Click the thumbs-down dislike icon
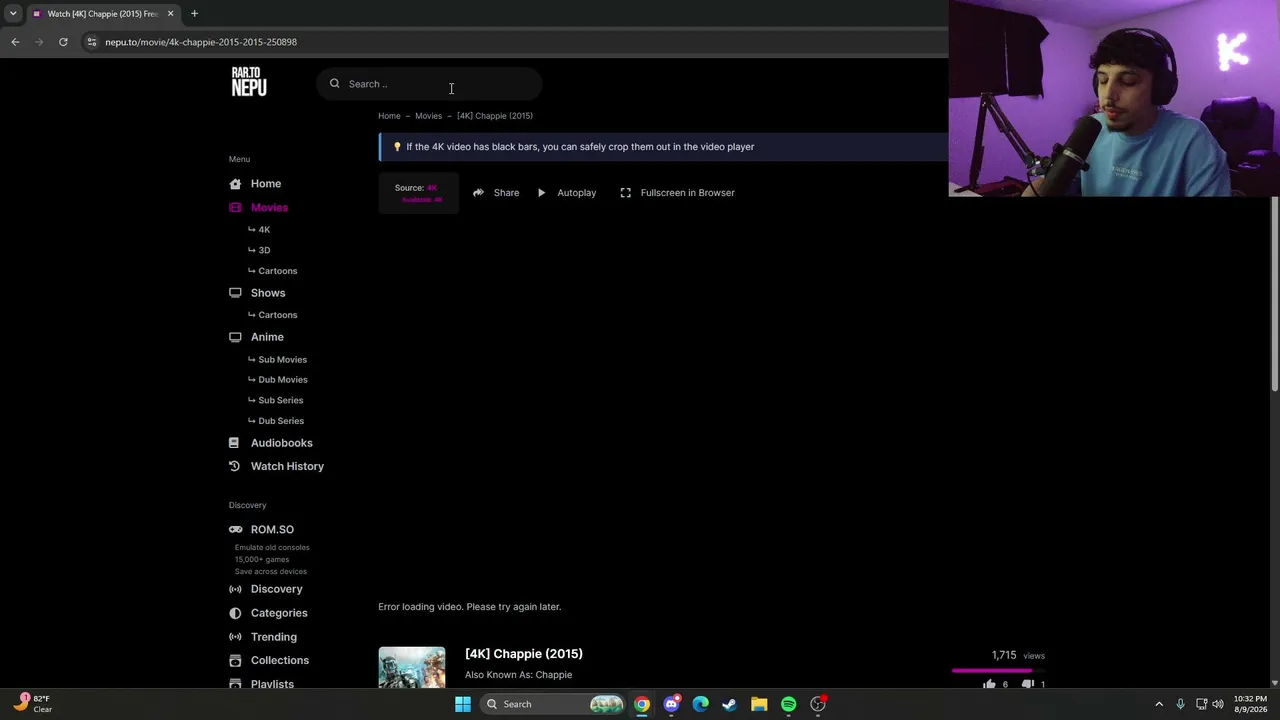 pos(1027,685)
